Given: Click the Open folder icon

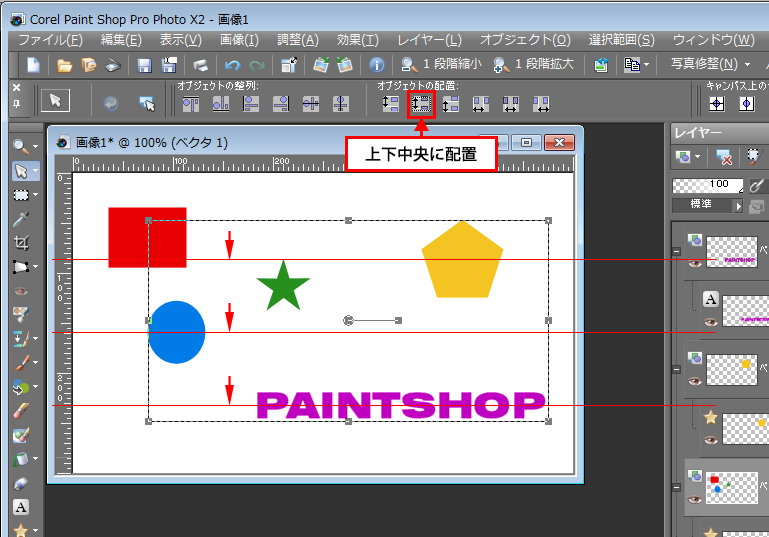Looking at the screenshot, I should tap(64, 65).
